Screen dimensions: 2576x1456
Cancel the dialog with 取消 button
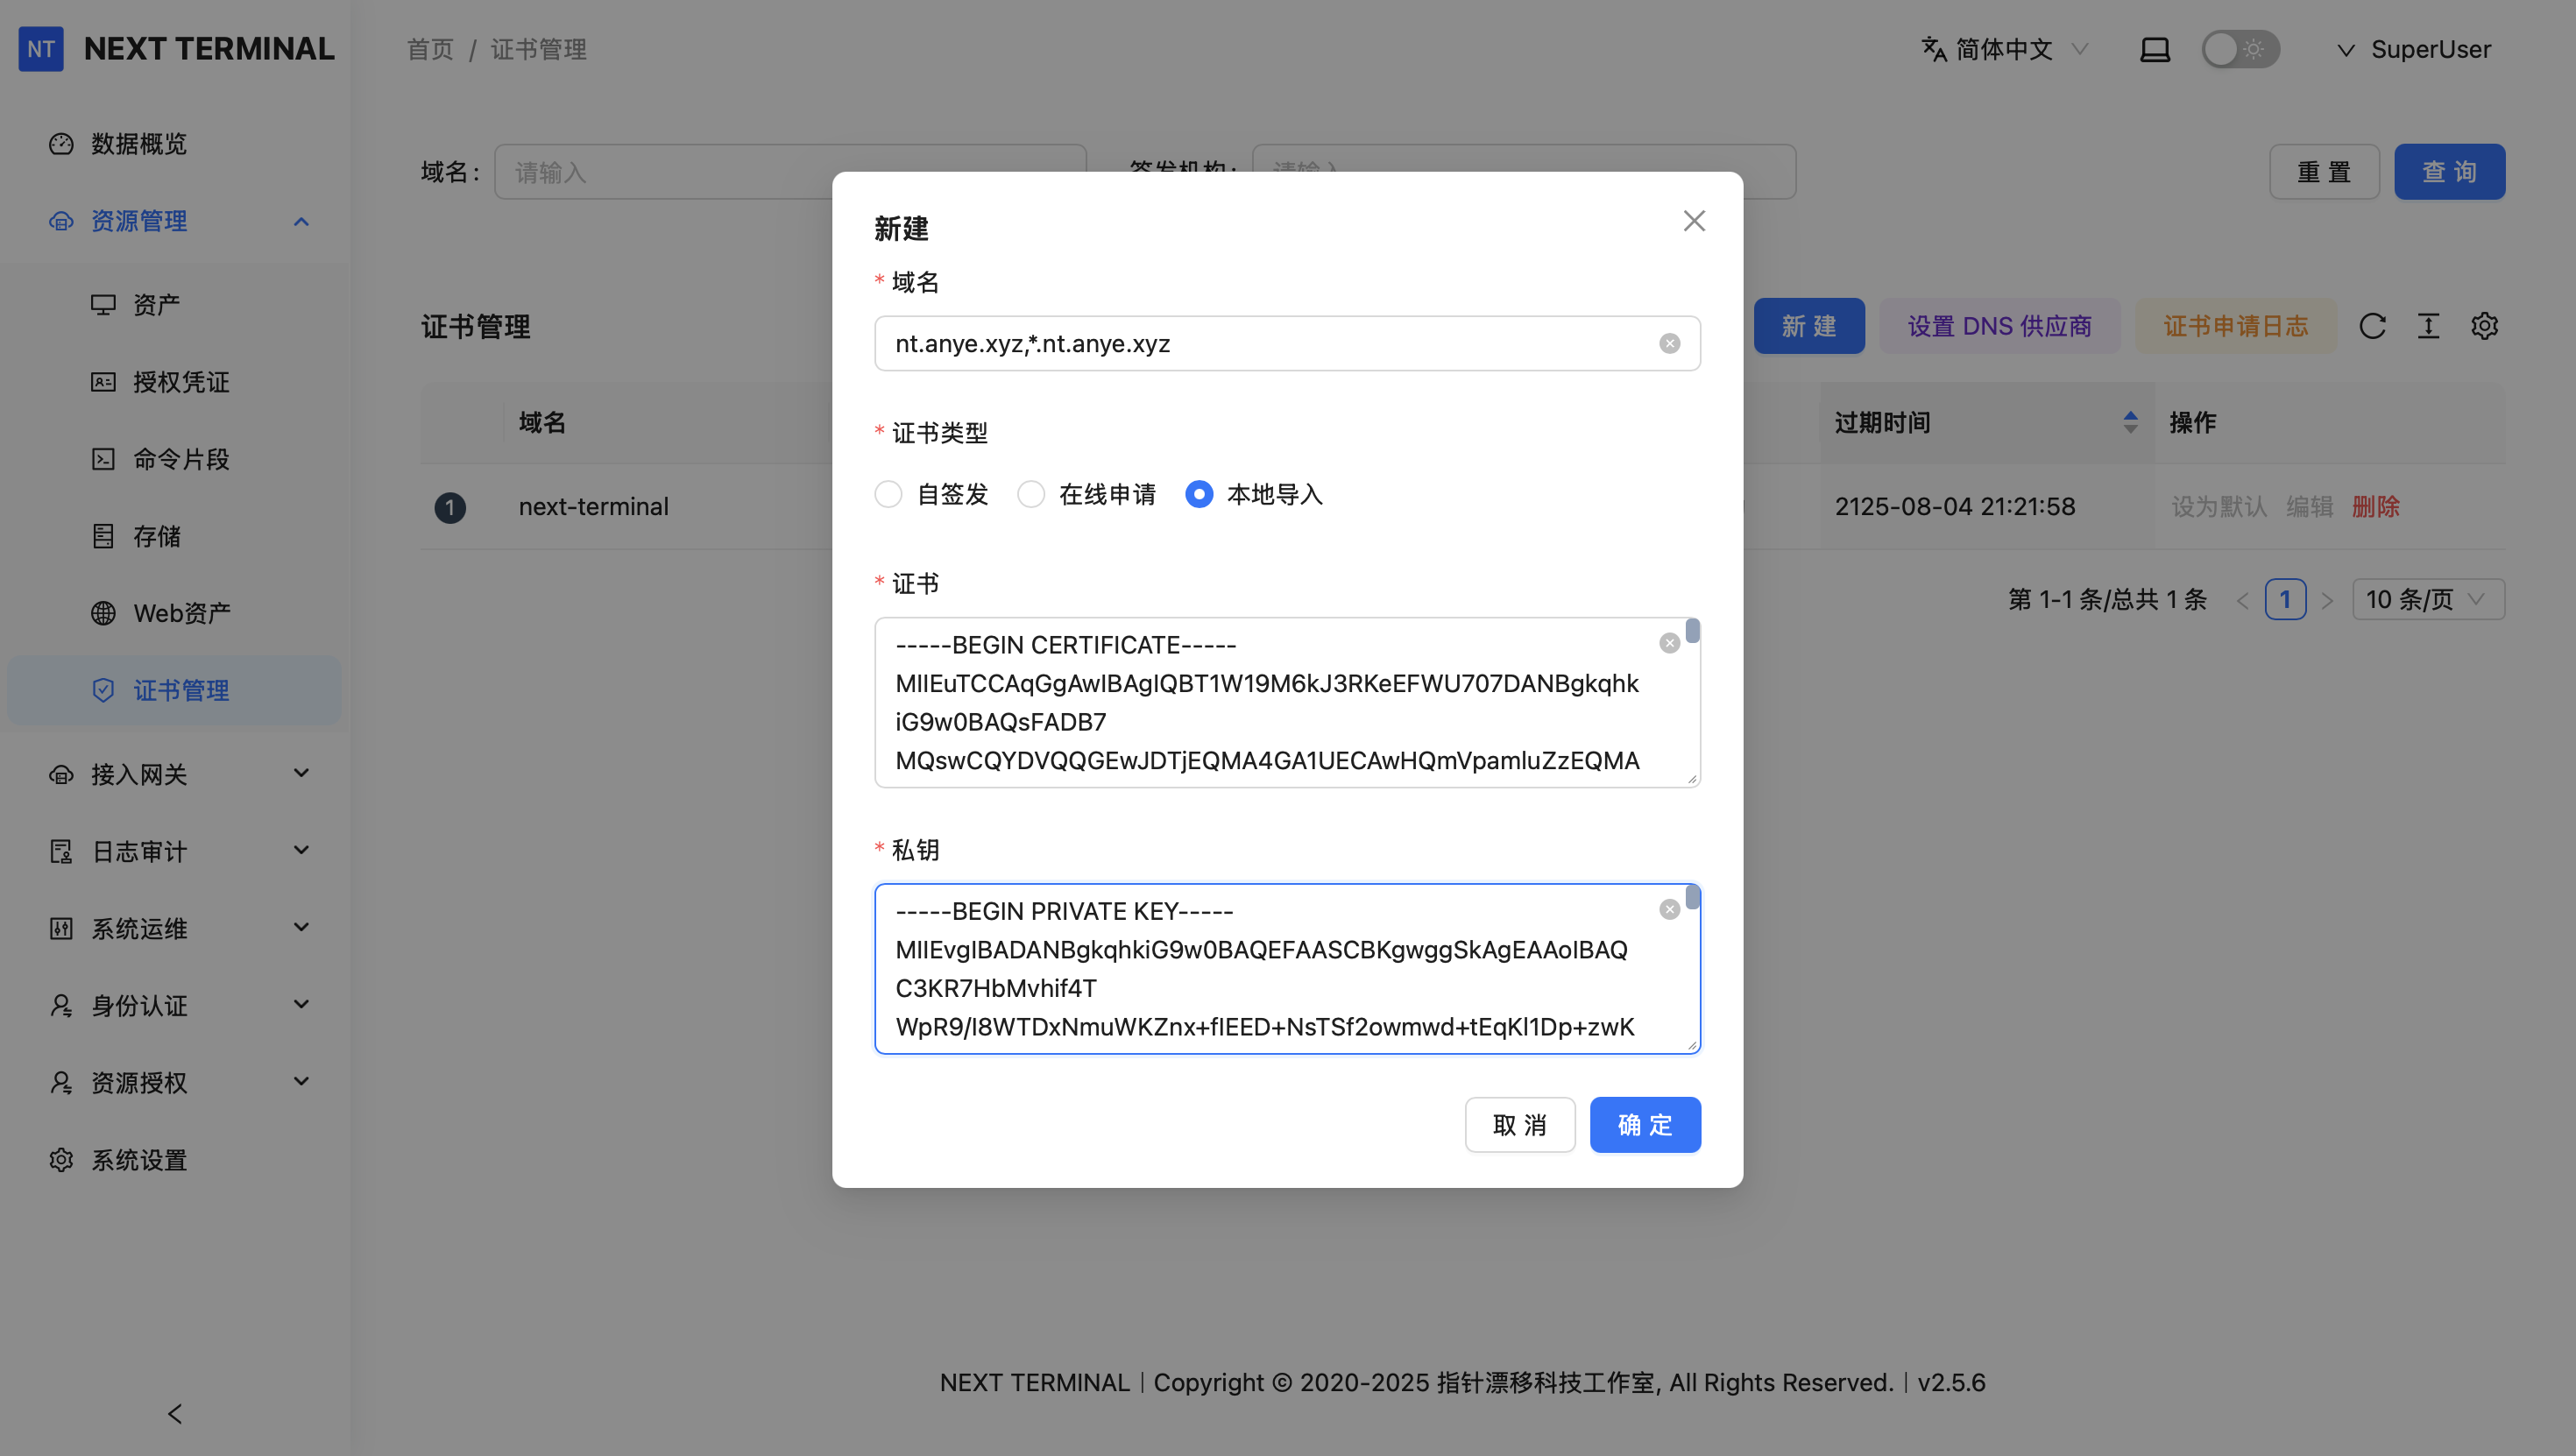pos(1519,1125)
